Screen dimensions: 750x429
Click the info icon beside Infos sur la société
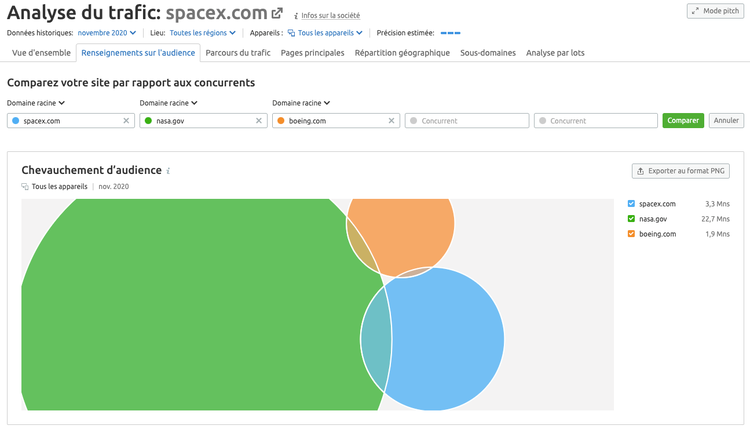pos(296,16)
